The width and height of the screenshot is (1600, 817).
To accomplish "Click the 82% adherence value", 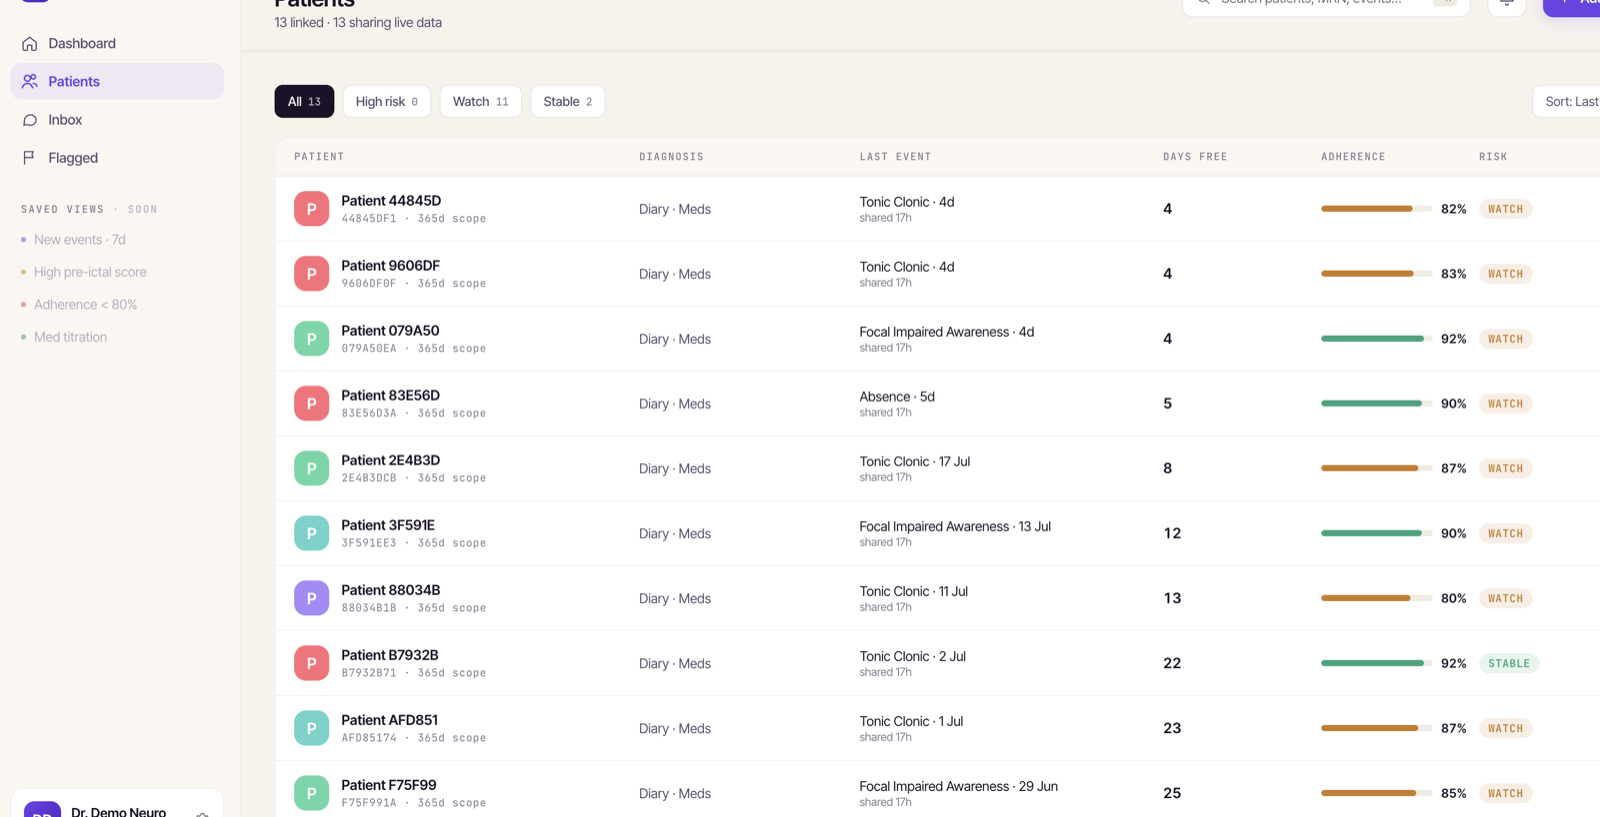I will coord(1453,209).
